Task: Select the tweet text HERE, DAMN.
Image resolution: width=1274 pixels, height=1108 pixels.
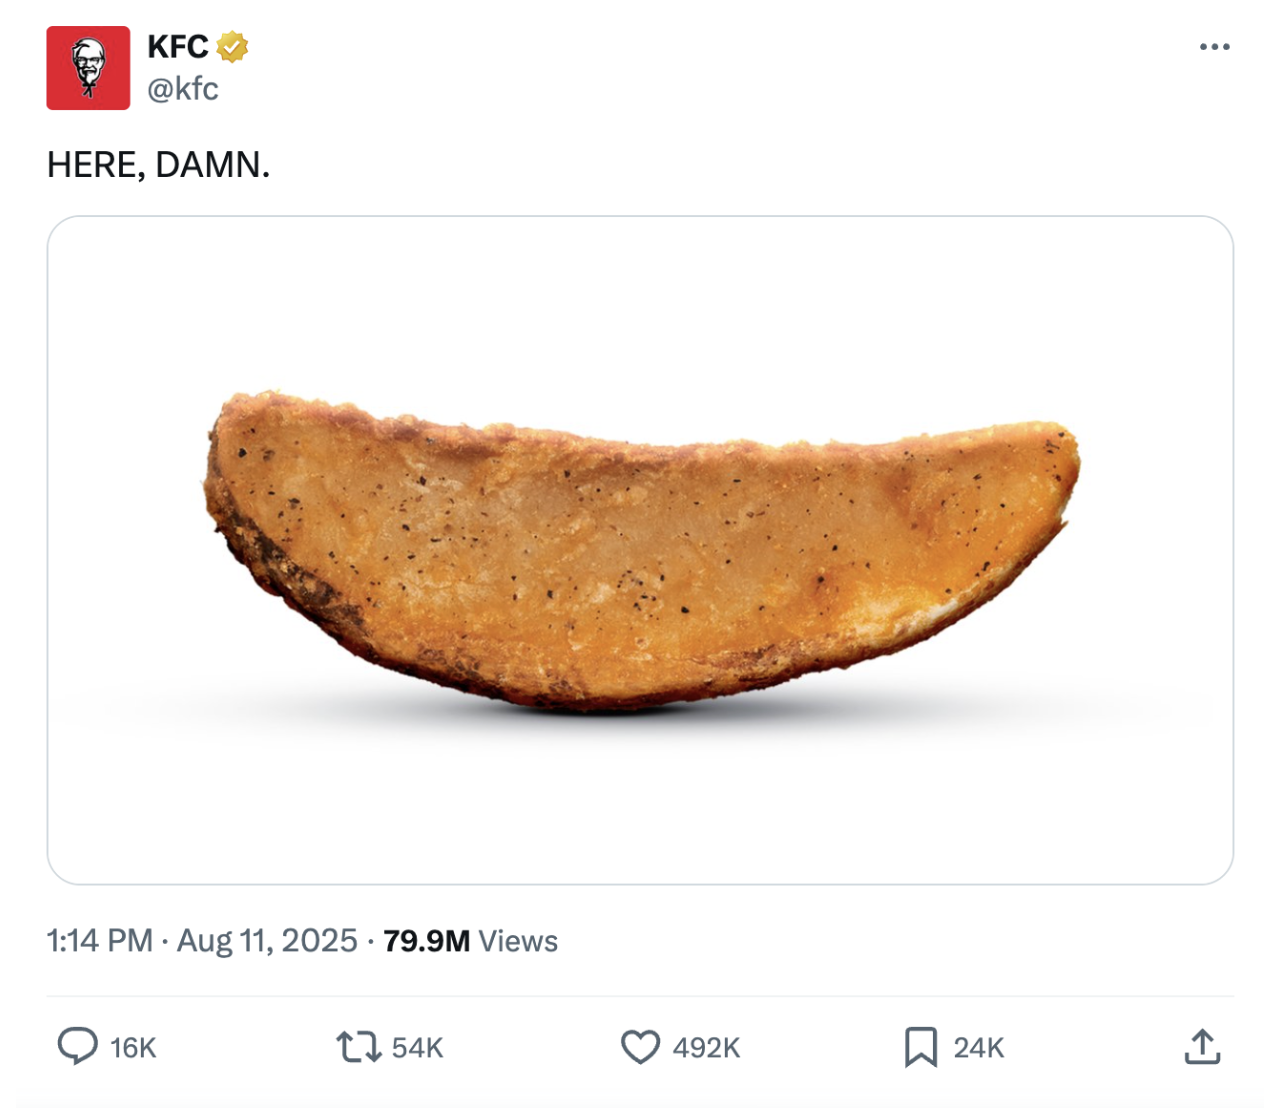Action: (159, 163)
